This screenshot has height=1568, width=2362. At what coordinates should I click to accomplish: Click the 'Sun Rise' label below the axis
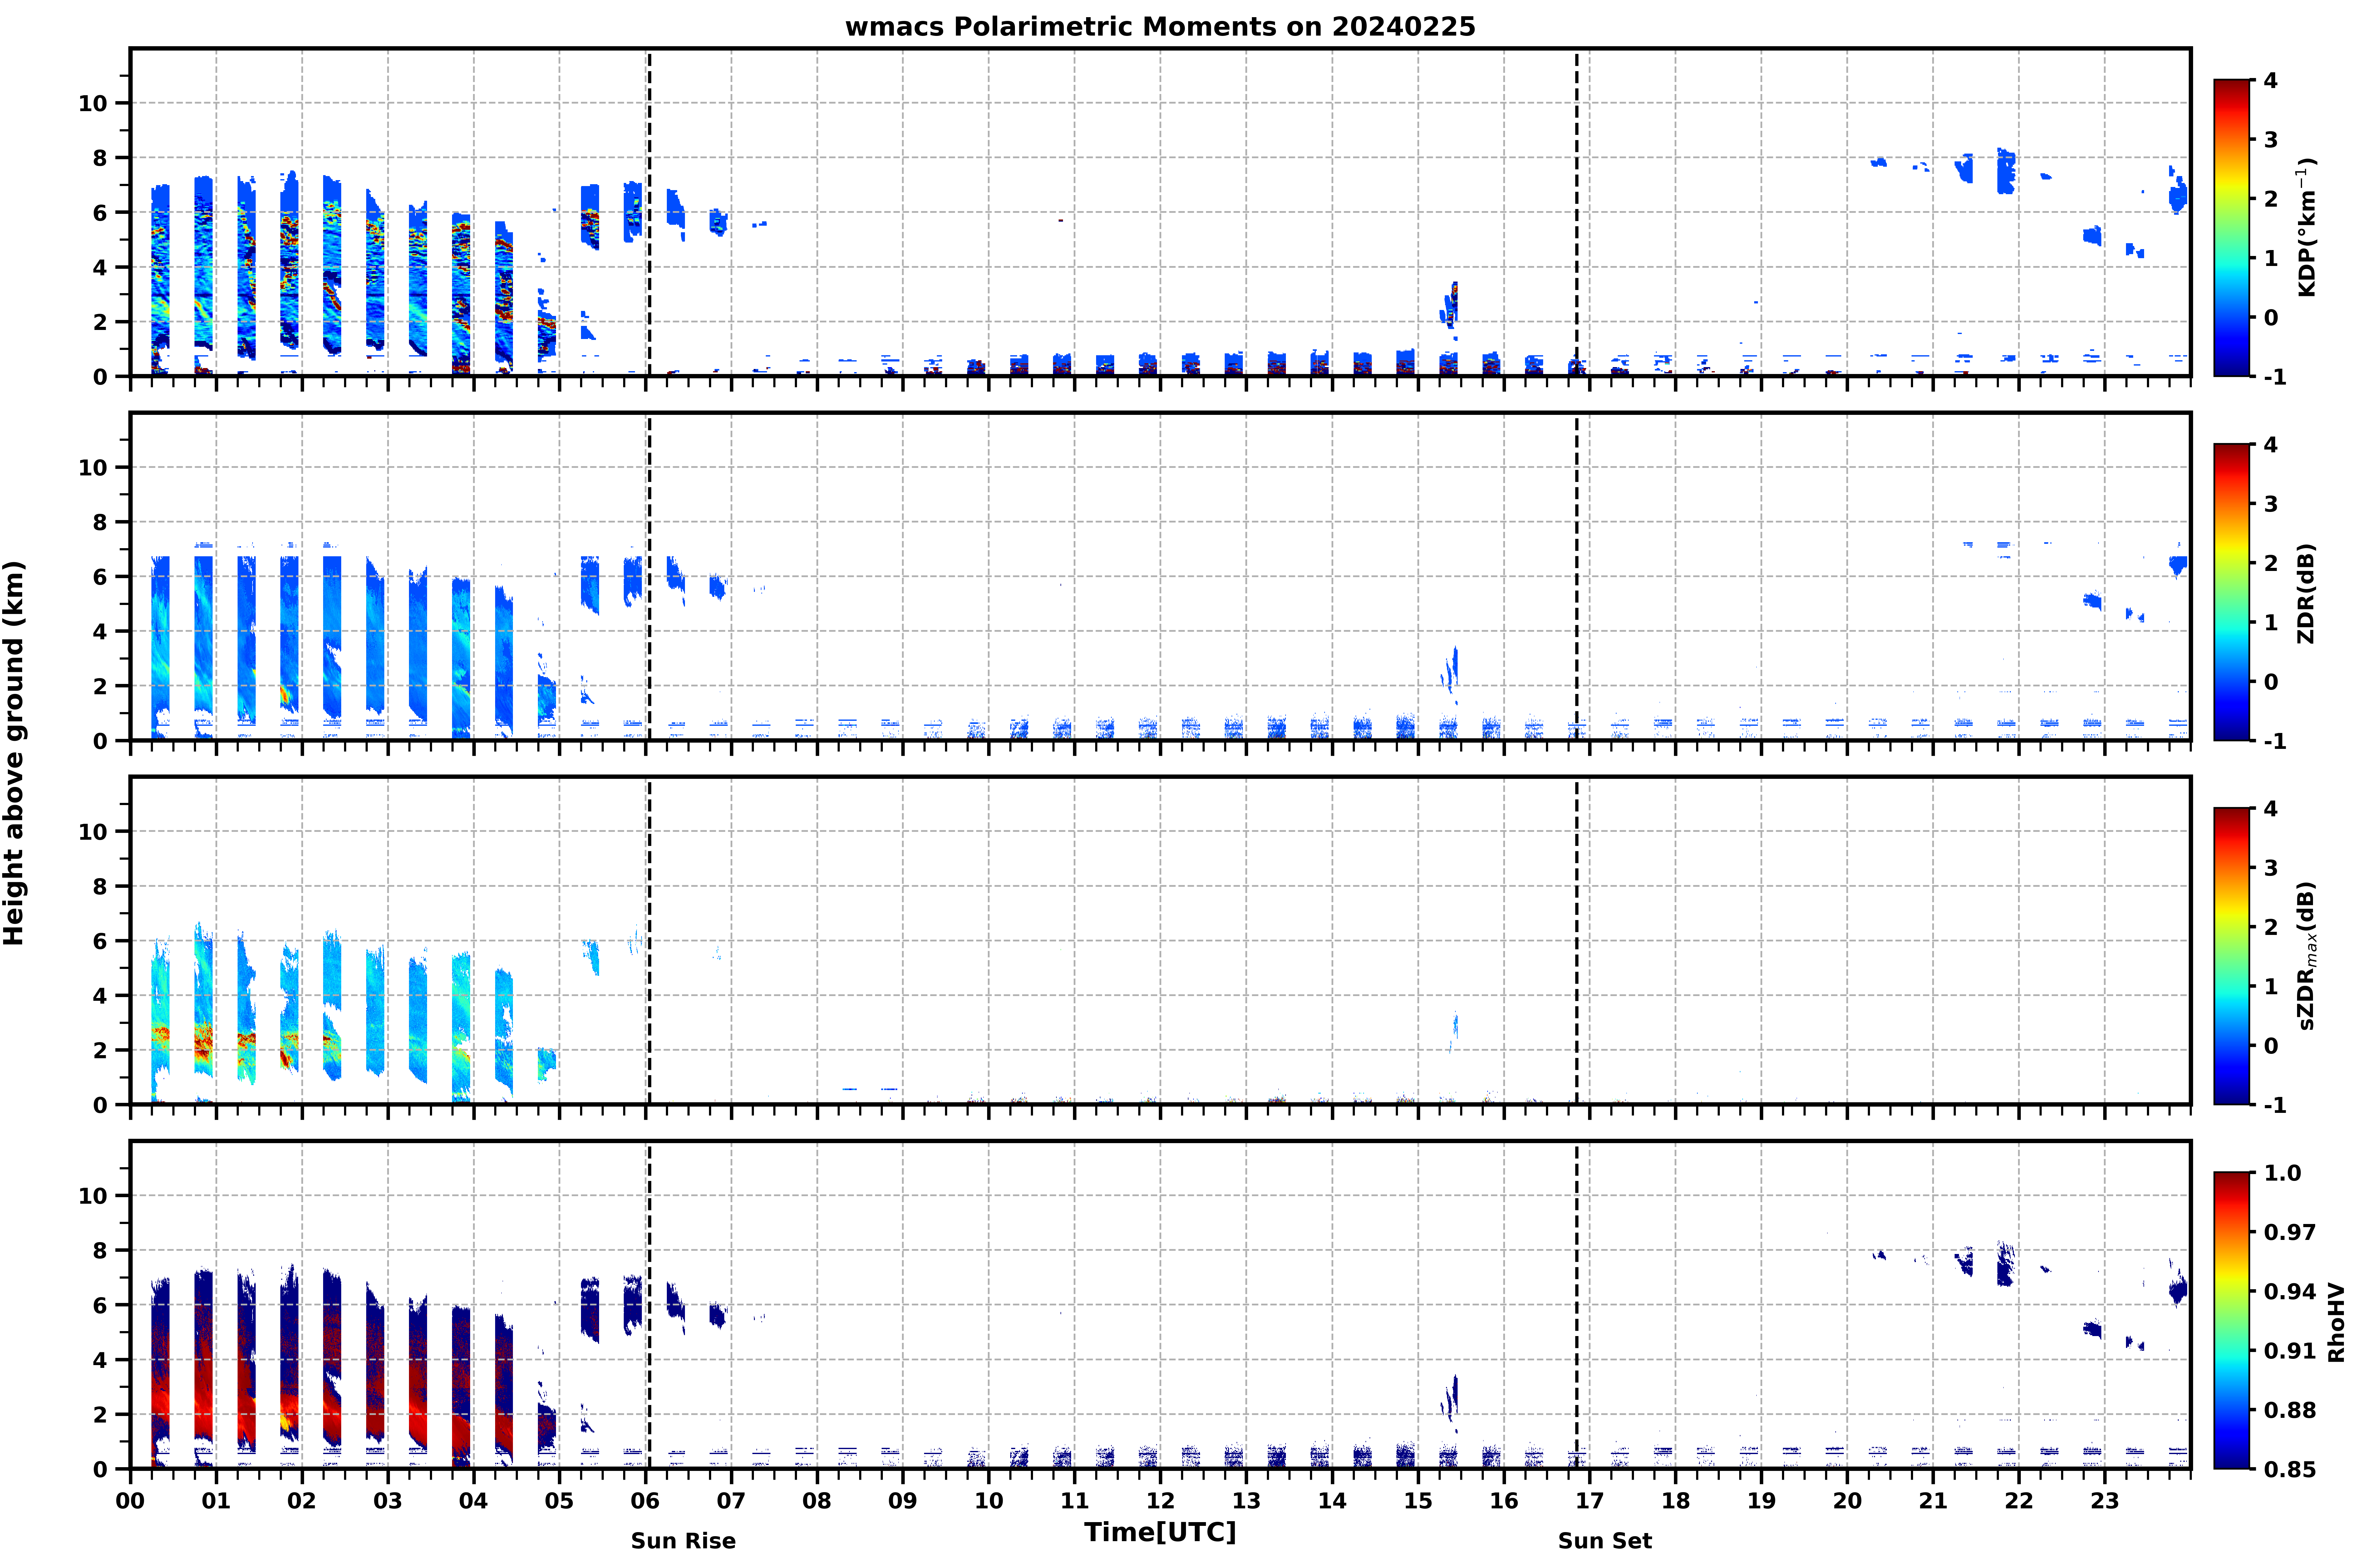tap(683, 1541)
